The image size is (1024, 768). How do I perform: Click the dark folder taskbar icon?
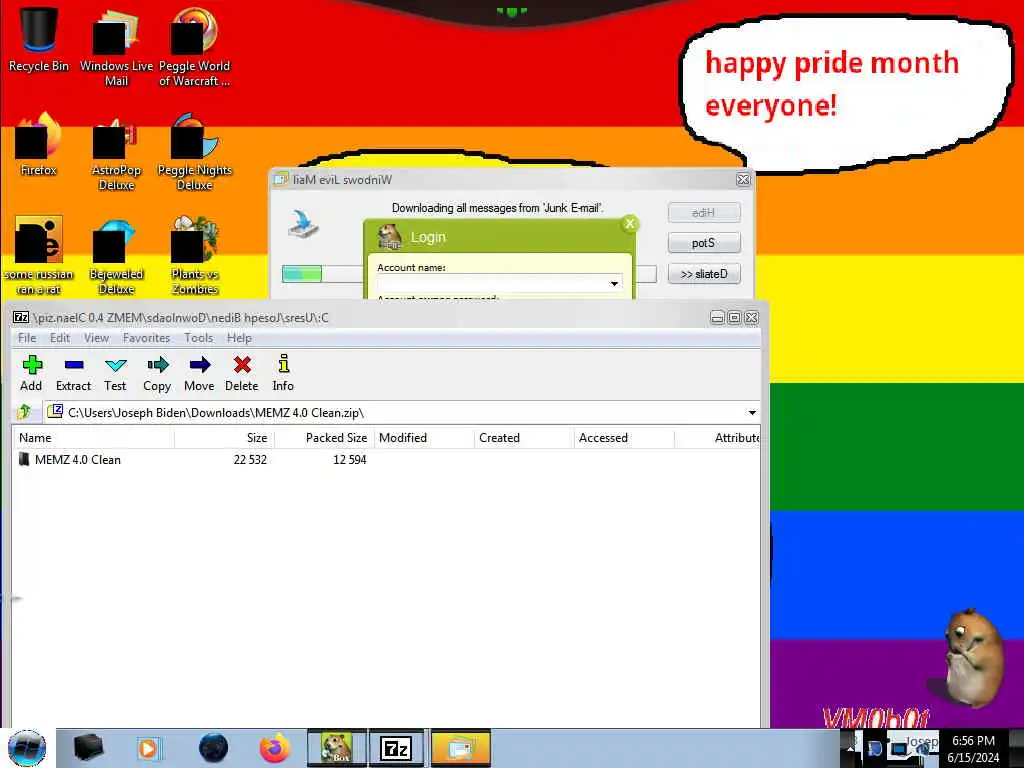pyautogui.click(x=88, y=748)
